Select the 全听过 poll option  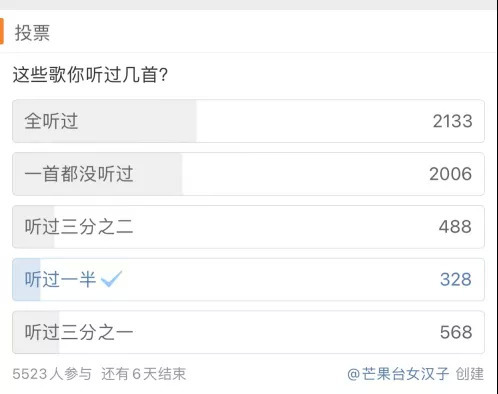248,121
